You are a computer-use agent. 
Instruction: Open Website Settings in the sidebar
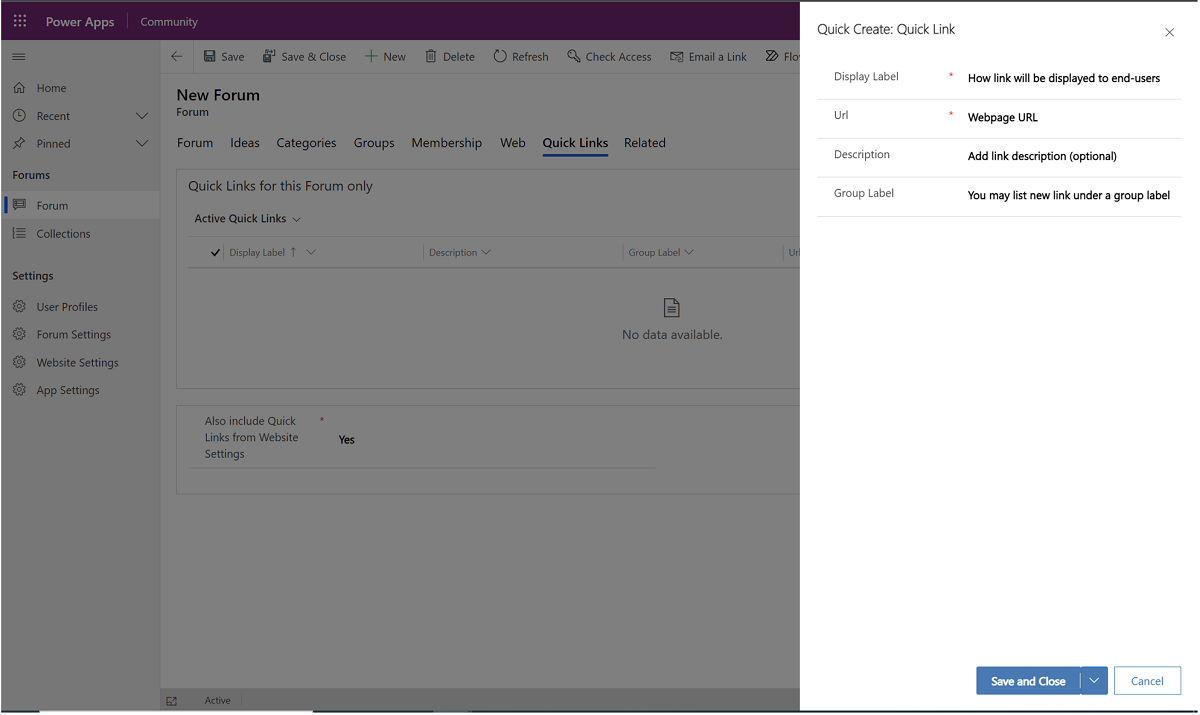[77, 363]
